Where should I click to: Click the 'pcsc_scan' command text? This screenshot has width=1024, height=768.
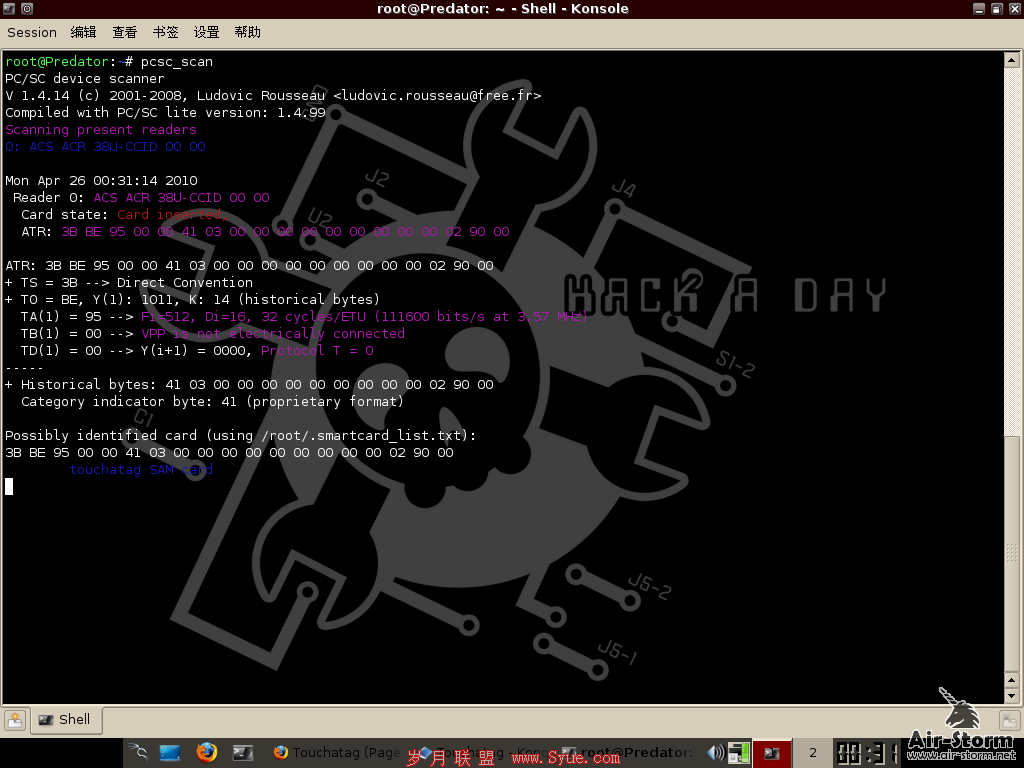176,61
